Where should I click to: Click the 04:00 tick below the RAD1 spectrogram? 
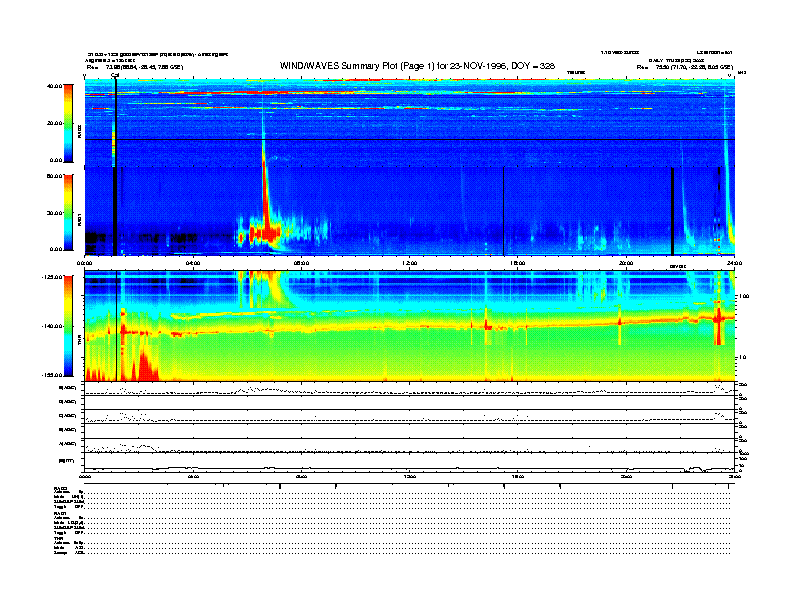[193, 263]
